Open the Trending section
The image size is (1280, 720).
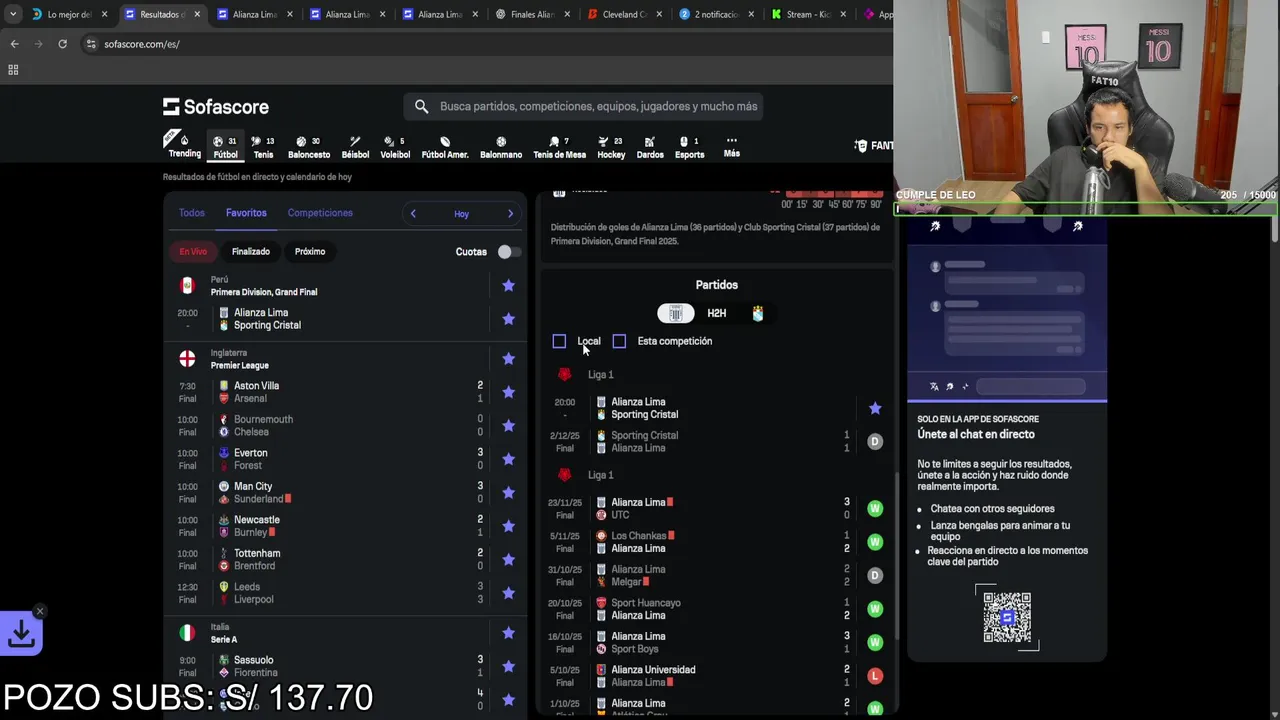click(184, 146)
